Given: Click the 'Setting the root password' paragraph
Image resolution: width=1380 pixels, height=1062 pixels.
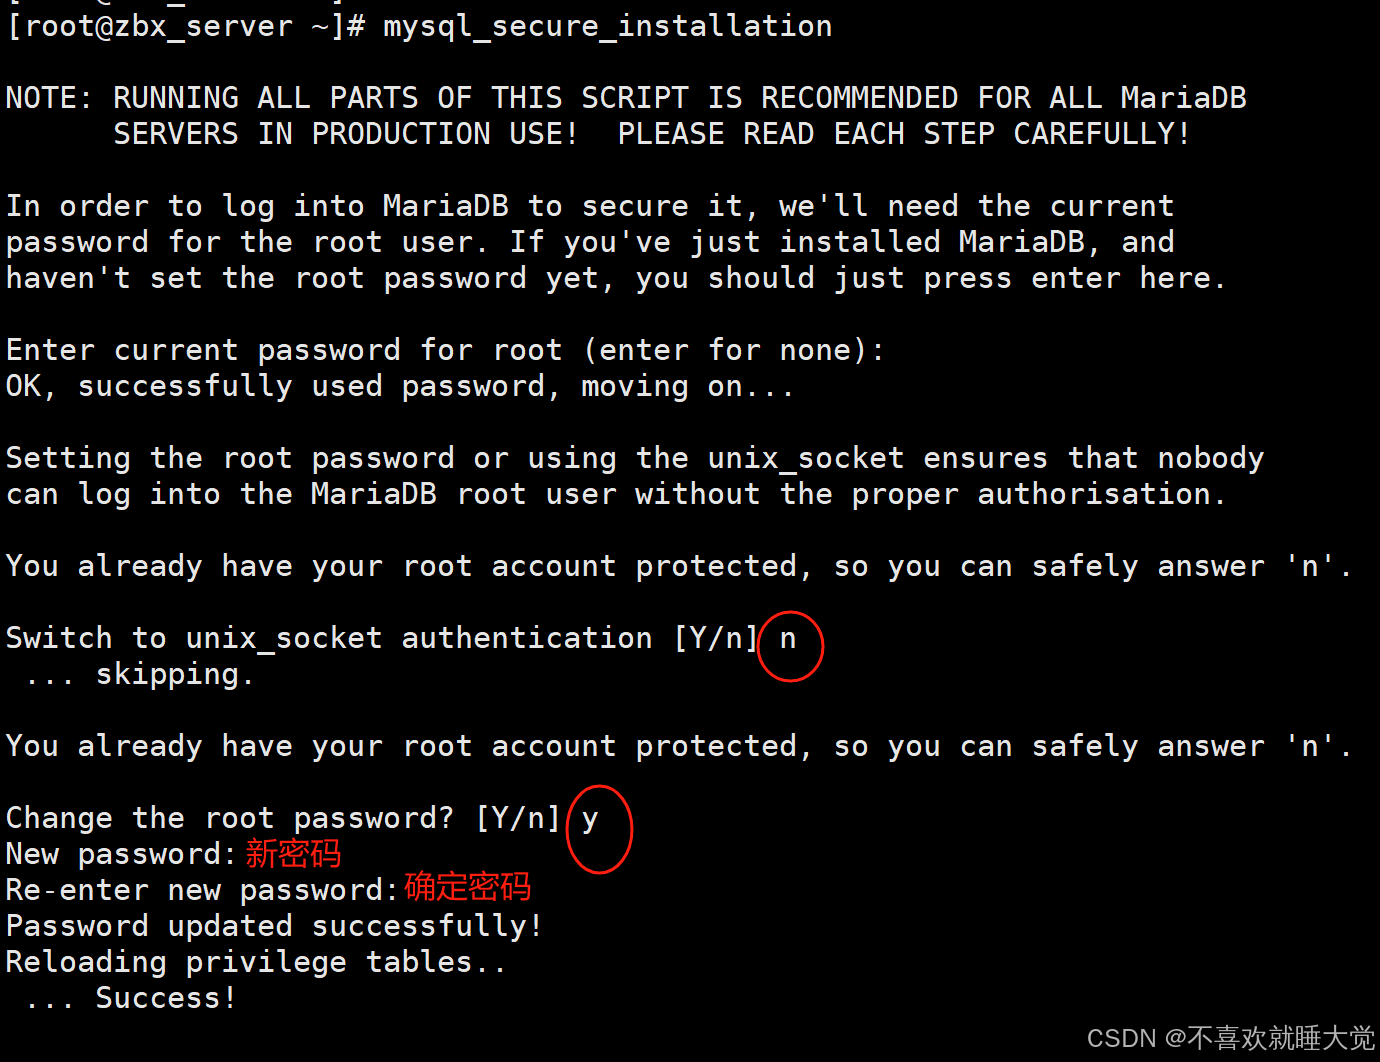Looking at the screenshot, I should click(x=635, y=476).
